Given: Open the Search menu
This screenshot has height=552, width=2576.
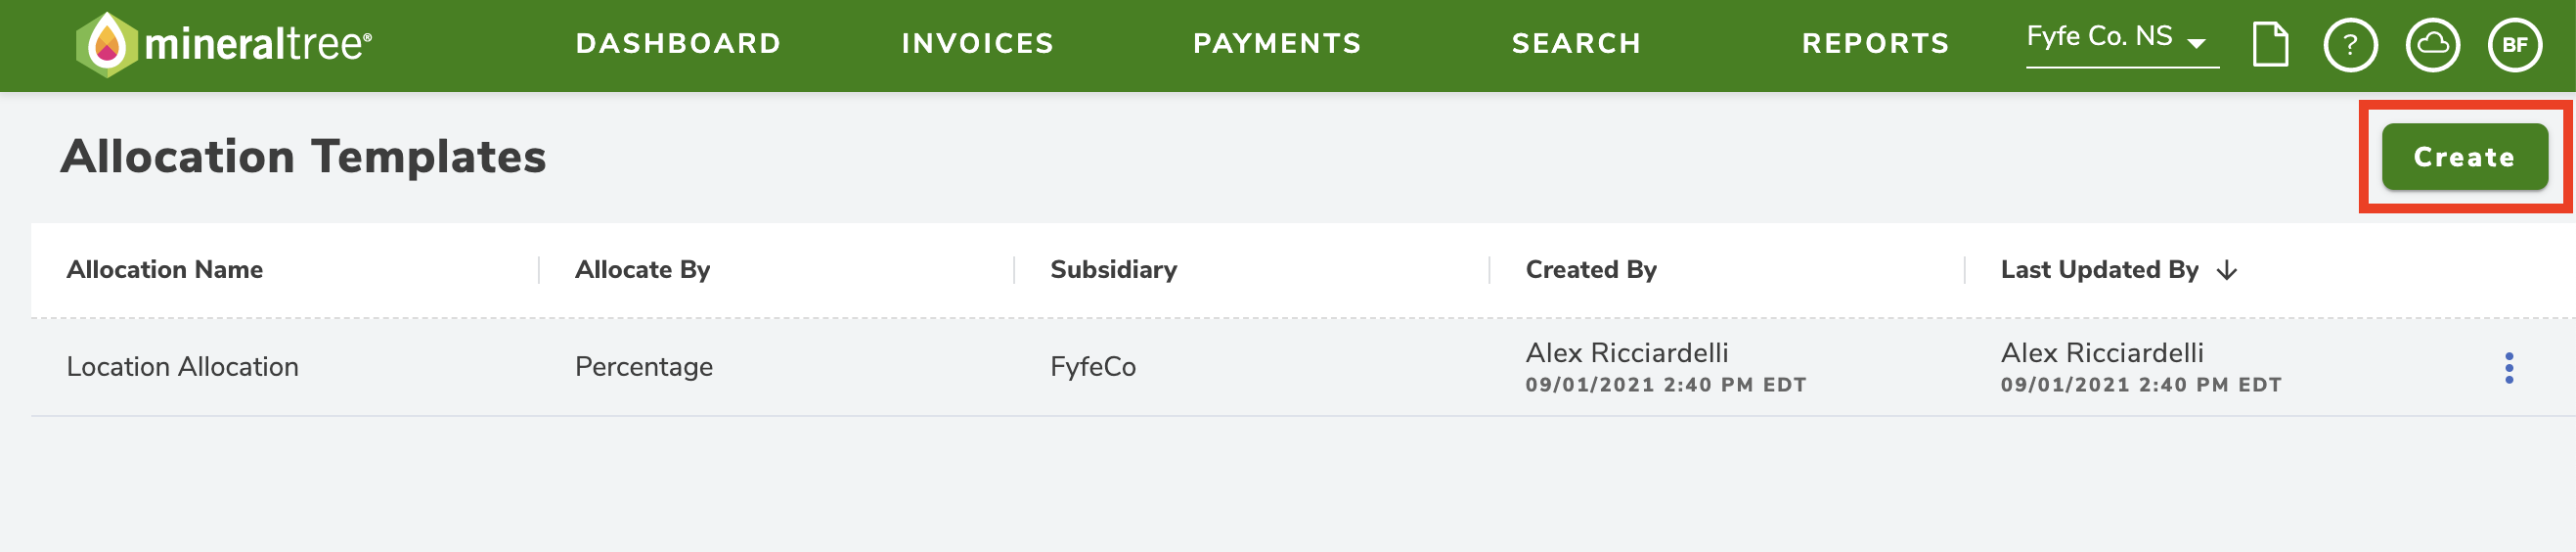Looking at the screenshot, I should tap(1576, 44).
